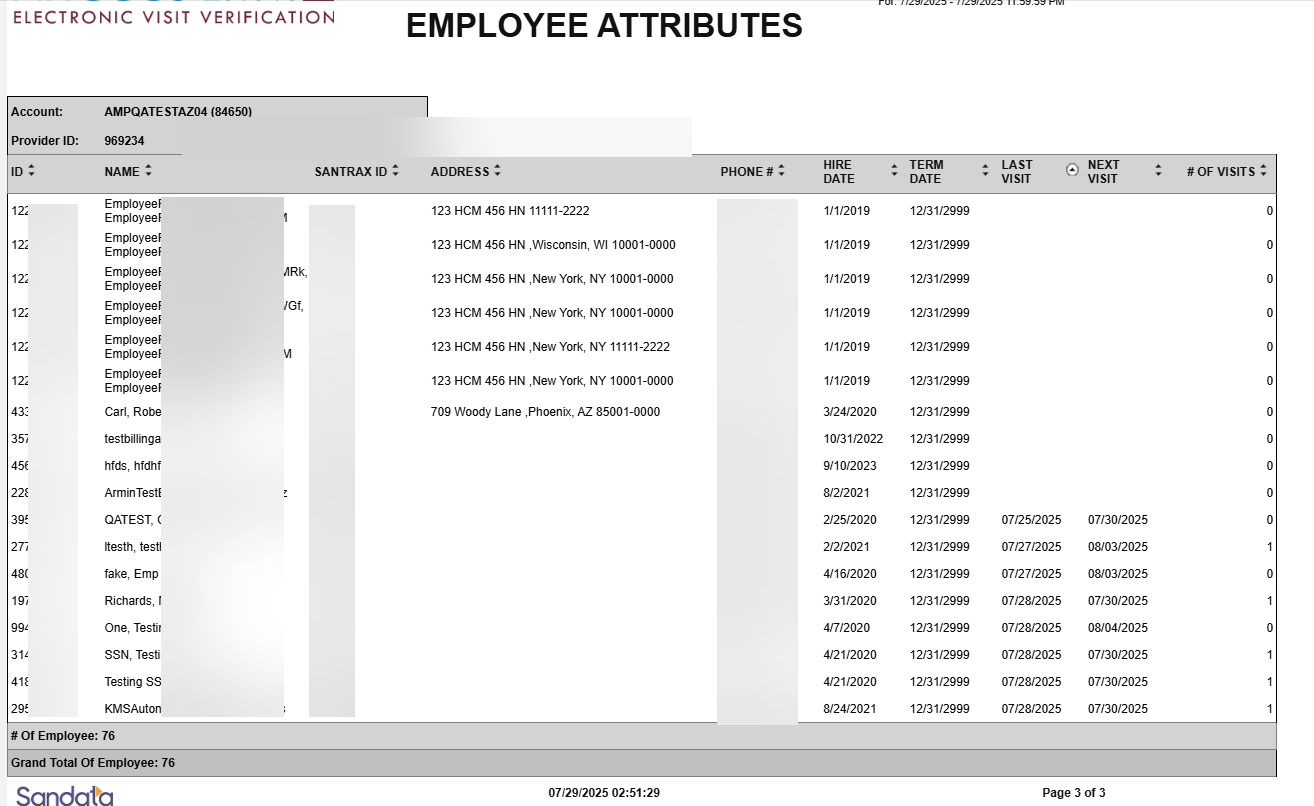Click the HIRE DATE sort icon
Viewport: 1314px width, 806px height.
tap(894, 171)
